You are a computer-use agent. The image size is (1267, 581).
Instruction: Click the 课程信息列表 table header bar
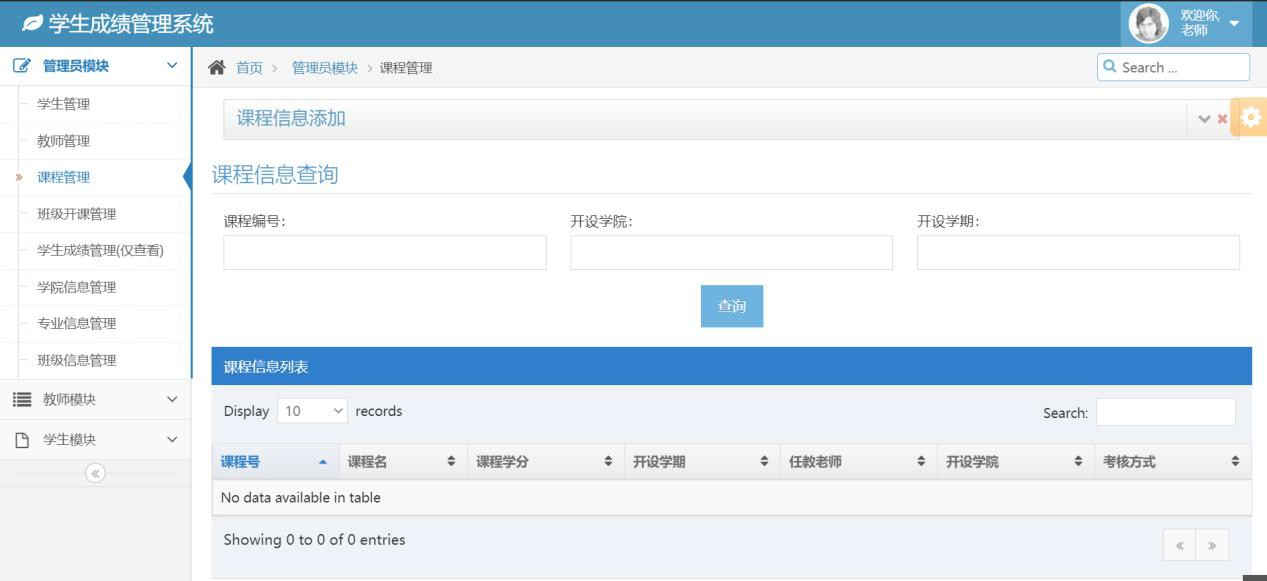click(x=731, y=366)
